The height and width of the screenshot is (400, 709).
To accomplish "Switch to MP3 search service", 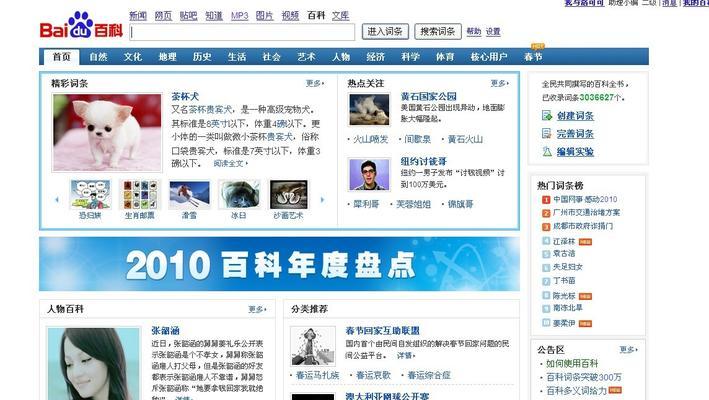I will pos(240,16).
